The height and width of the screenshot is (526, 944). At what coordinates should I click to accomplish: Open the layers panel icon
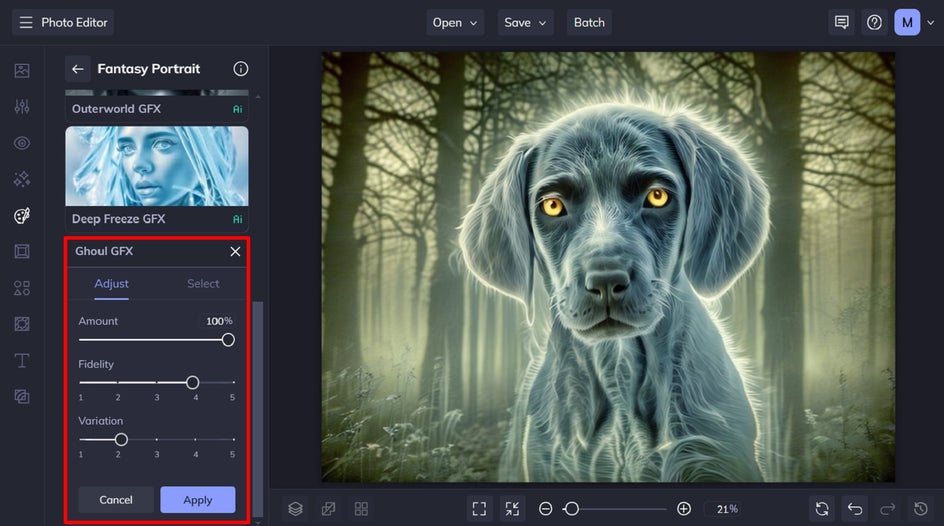pyautogui.click(x=295, y=509)
